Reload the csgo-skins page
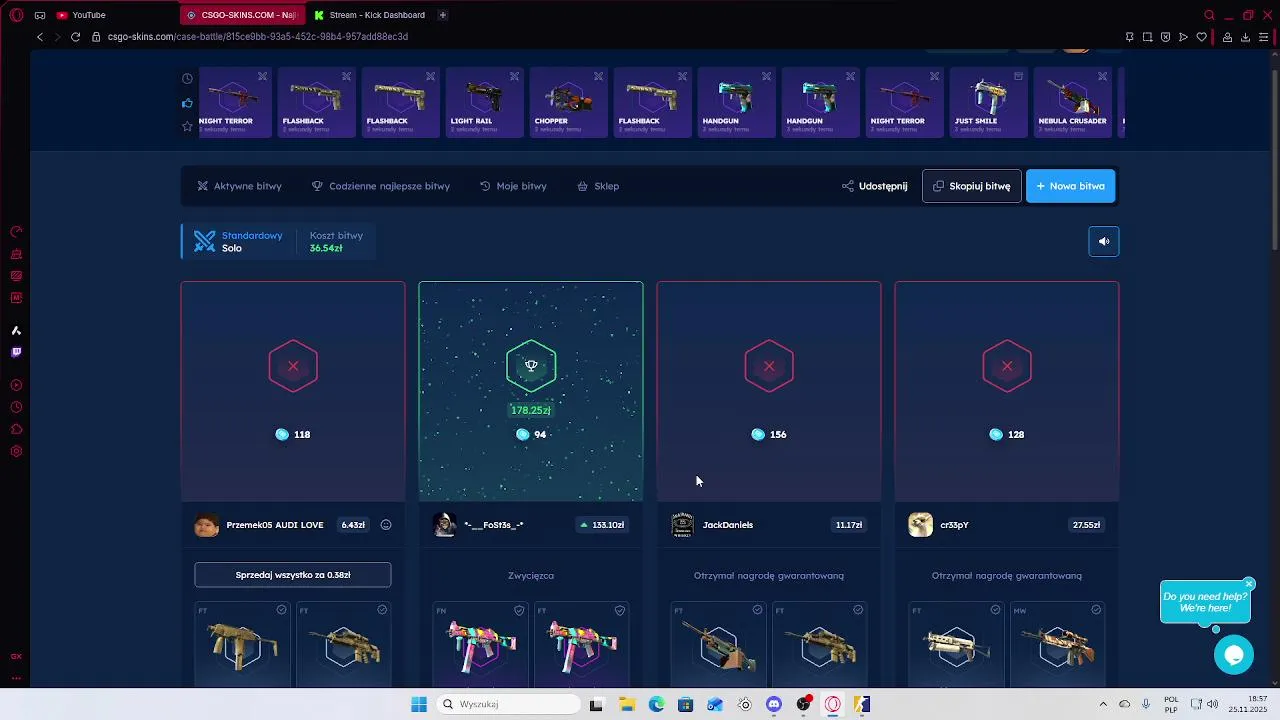The image size is (1280, 720). click(75, 37)
